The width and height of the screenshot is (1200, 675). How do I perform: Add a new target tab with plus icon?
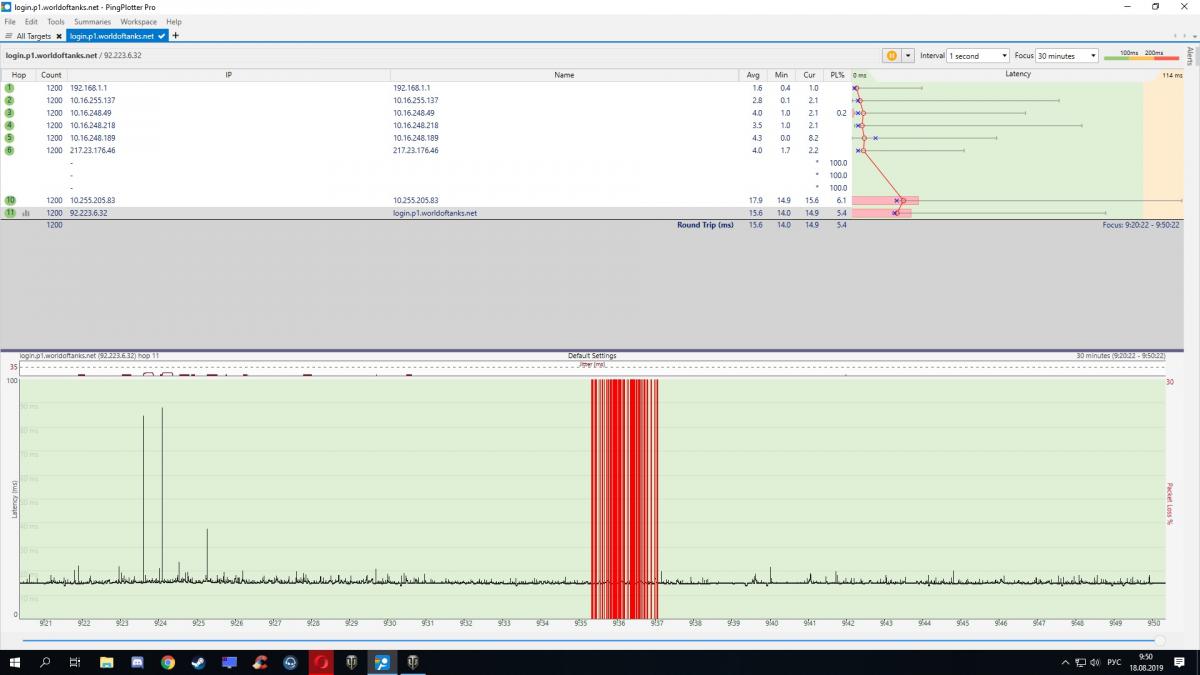(x=176, y=35)
